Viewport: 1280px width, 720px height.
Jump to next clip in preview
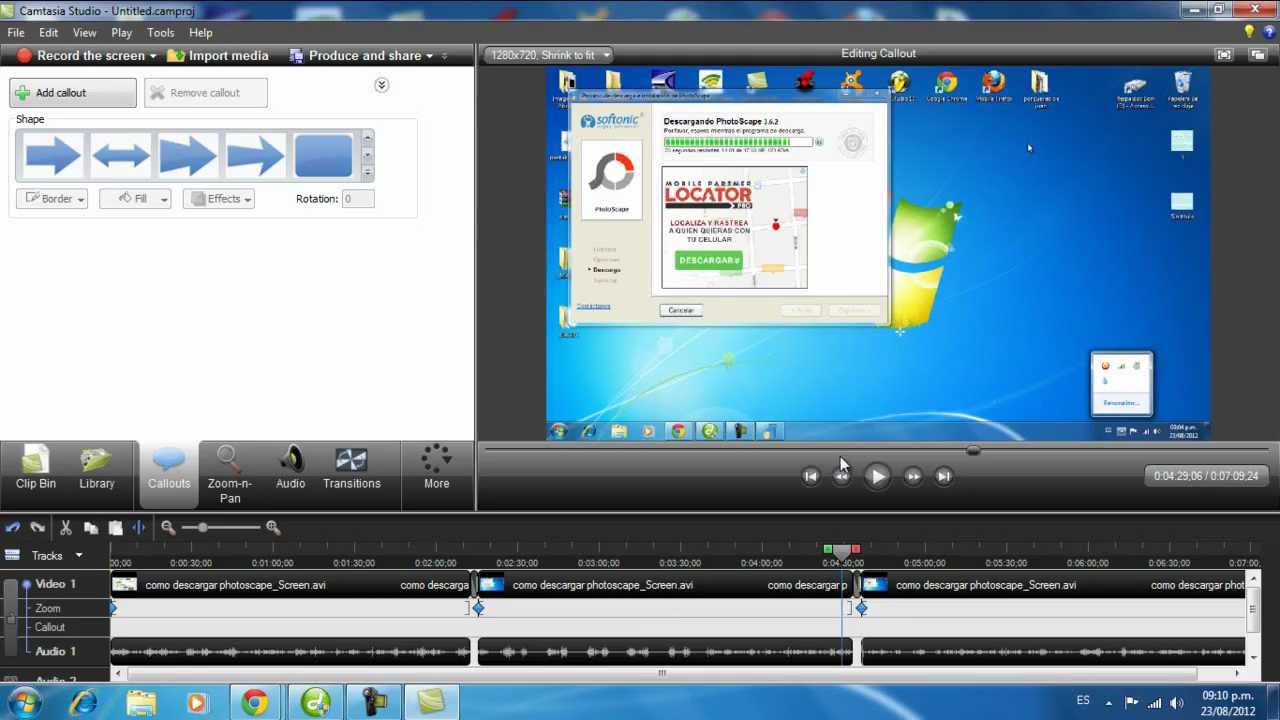944,477
